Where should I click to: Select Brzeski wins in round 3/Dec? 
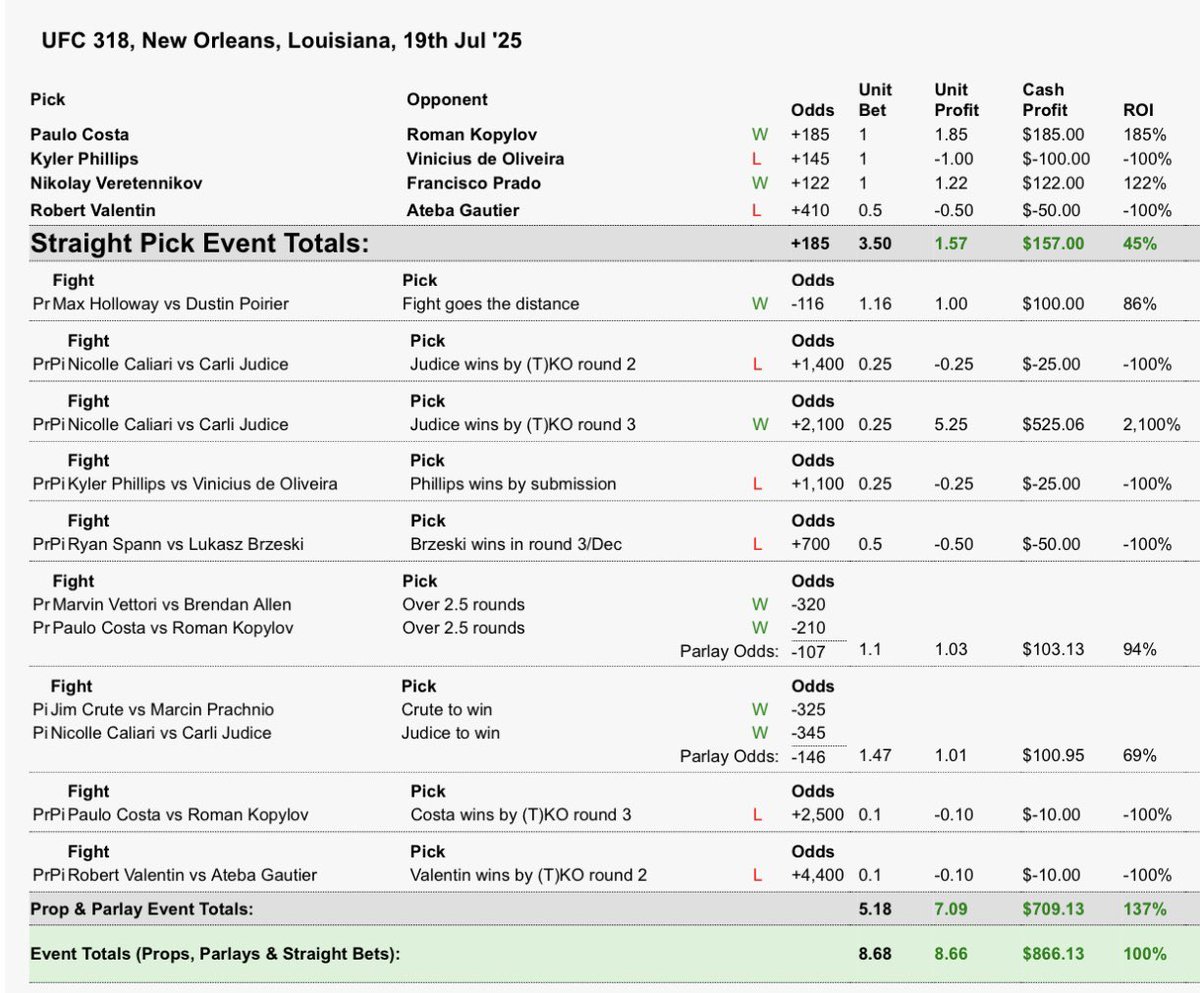click(x=515, y=544)
